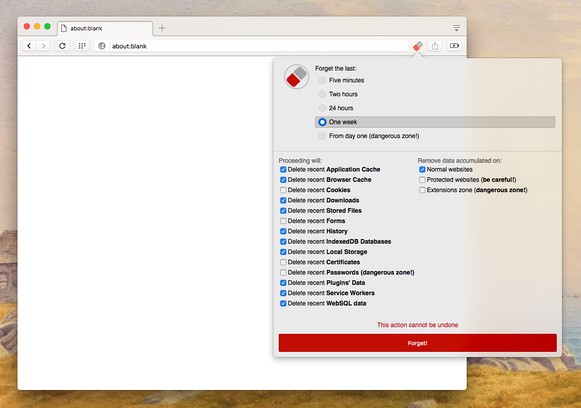
Task: Click the globe site info icon
Action: coord(102,46)
